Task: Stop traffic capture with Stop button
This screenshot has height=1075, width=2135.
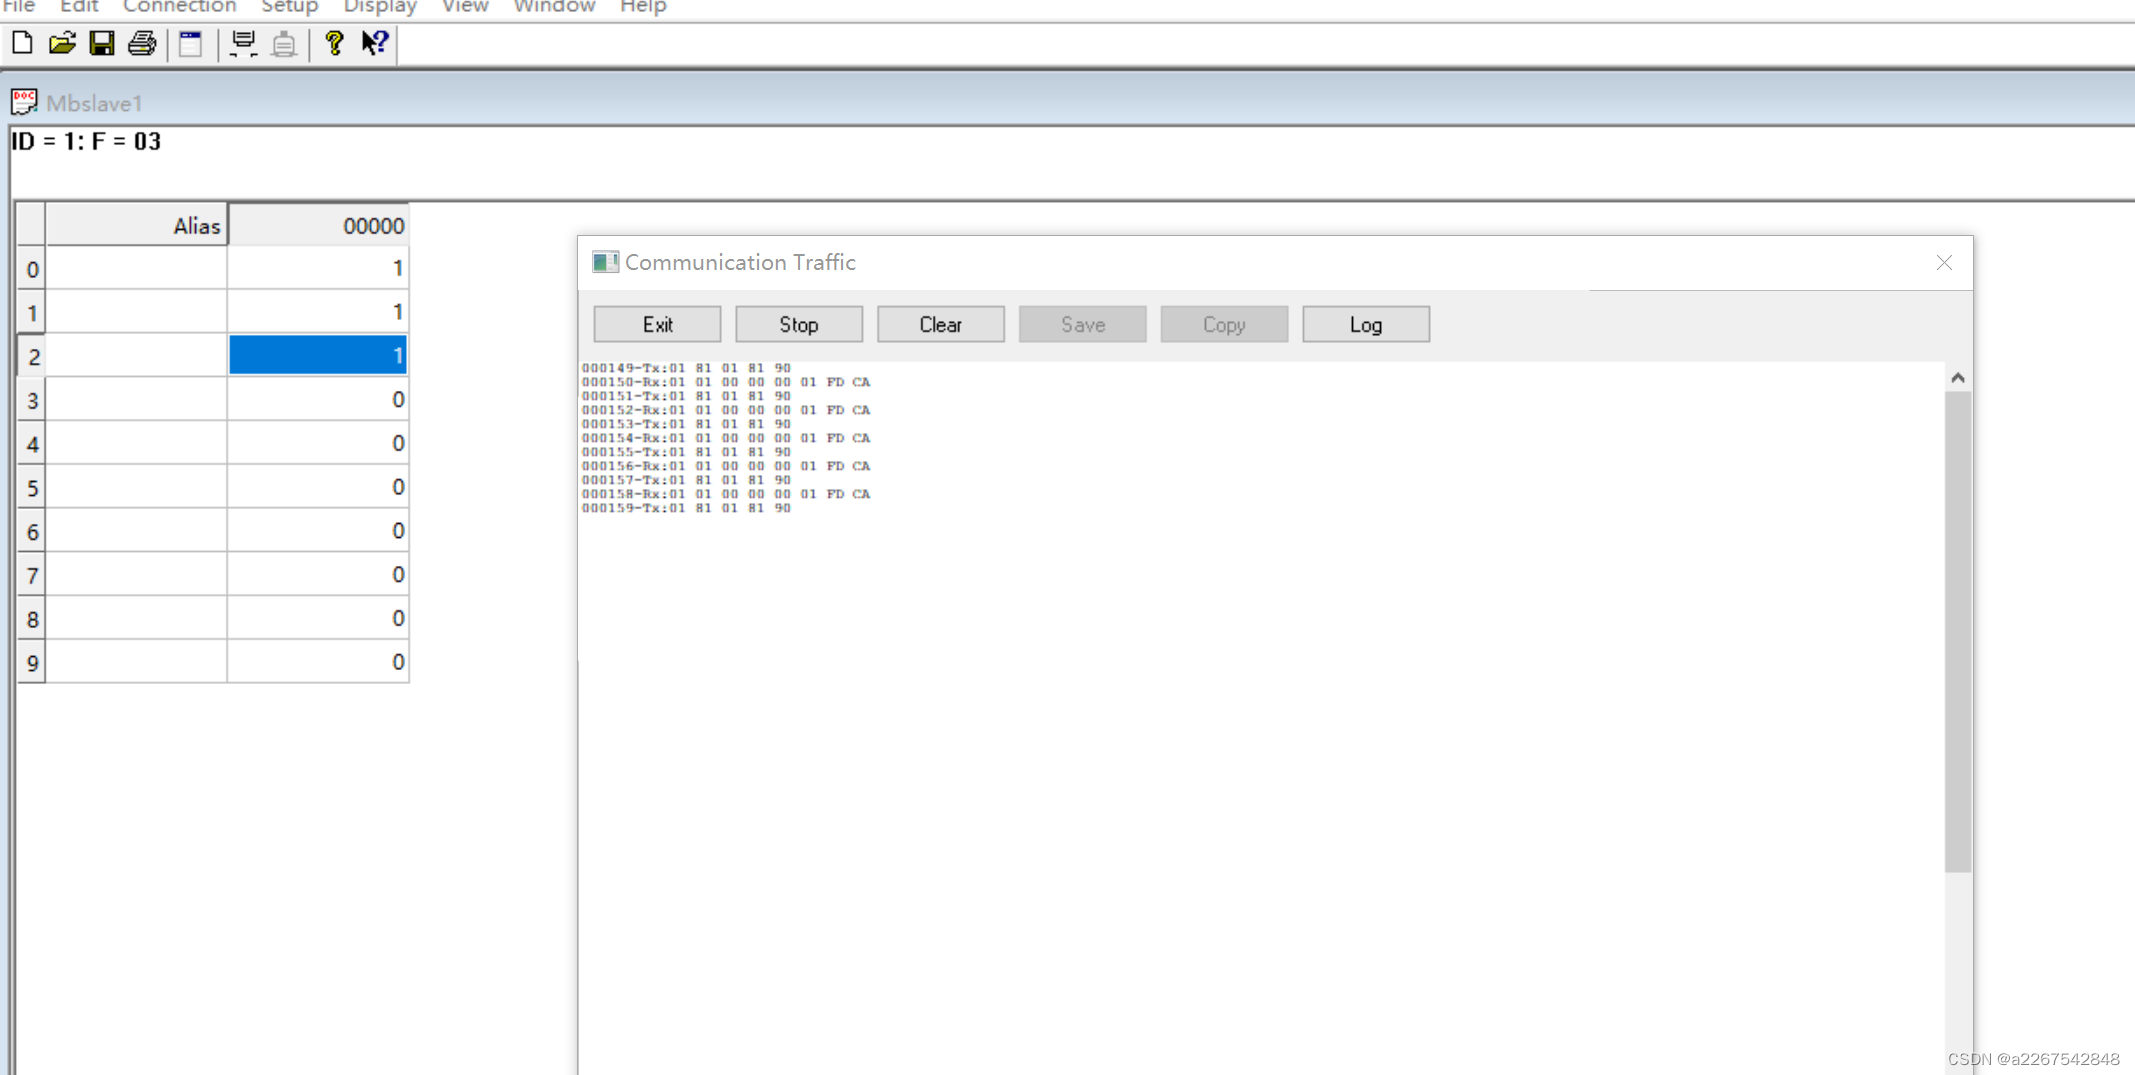Action: [799, 324]
